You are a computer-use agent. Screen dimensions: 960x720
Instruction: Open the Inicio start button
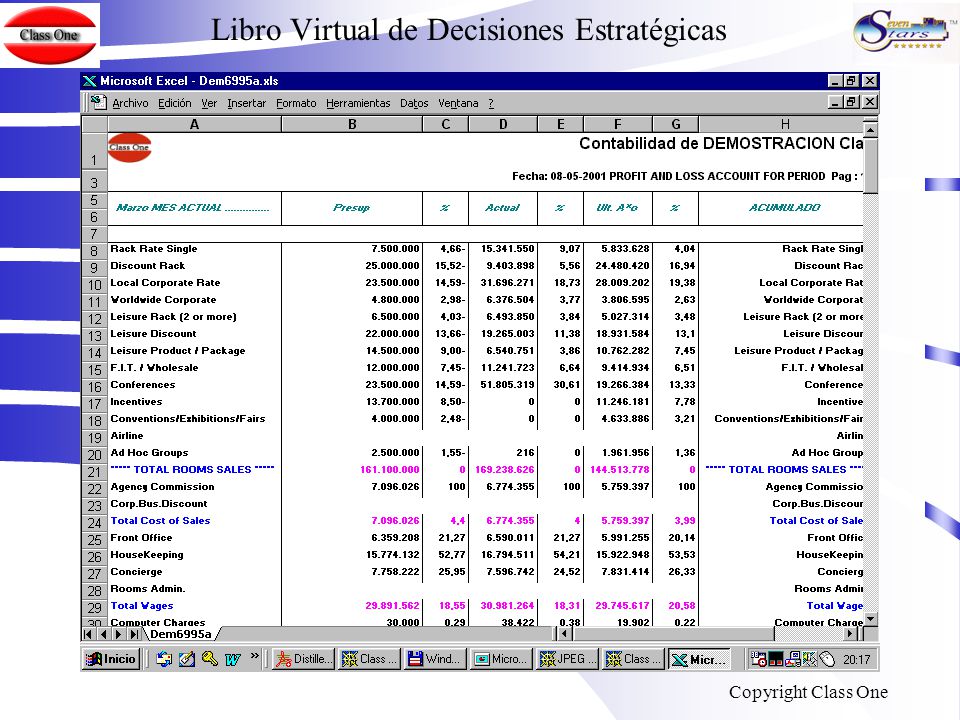[110, 659]
